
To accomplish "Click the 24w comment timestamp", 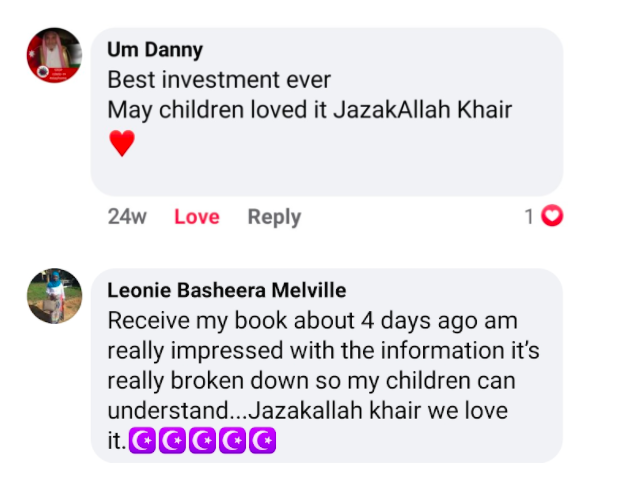I will pos(127,217).
